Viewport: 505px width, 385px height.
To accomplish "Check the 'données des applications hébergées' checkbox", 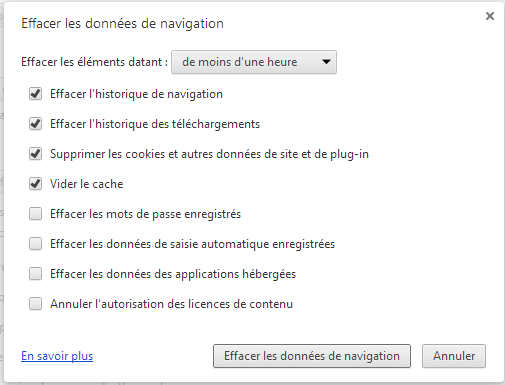I will coord(35,274).
